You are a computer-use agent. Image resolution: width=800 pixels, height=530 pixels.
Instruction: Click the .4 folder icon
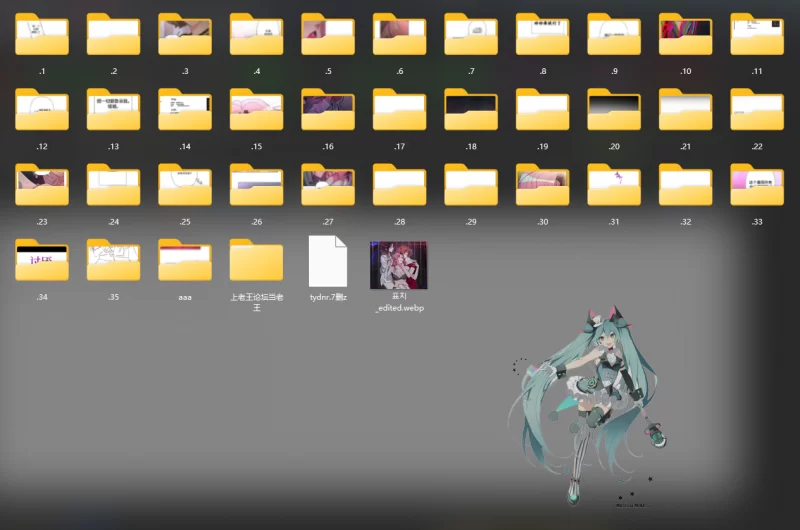click(256, 34)
